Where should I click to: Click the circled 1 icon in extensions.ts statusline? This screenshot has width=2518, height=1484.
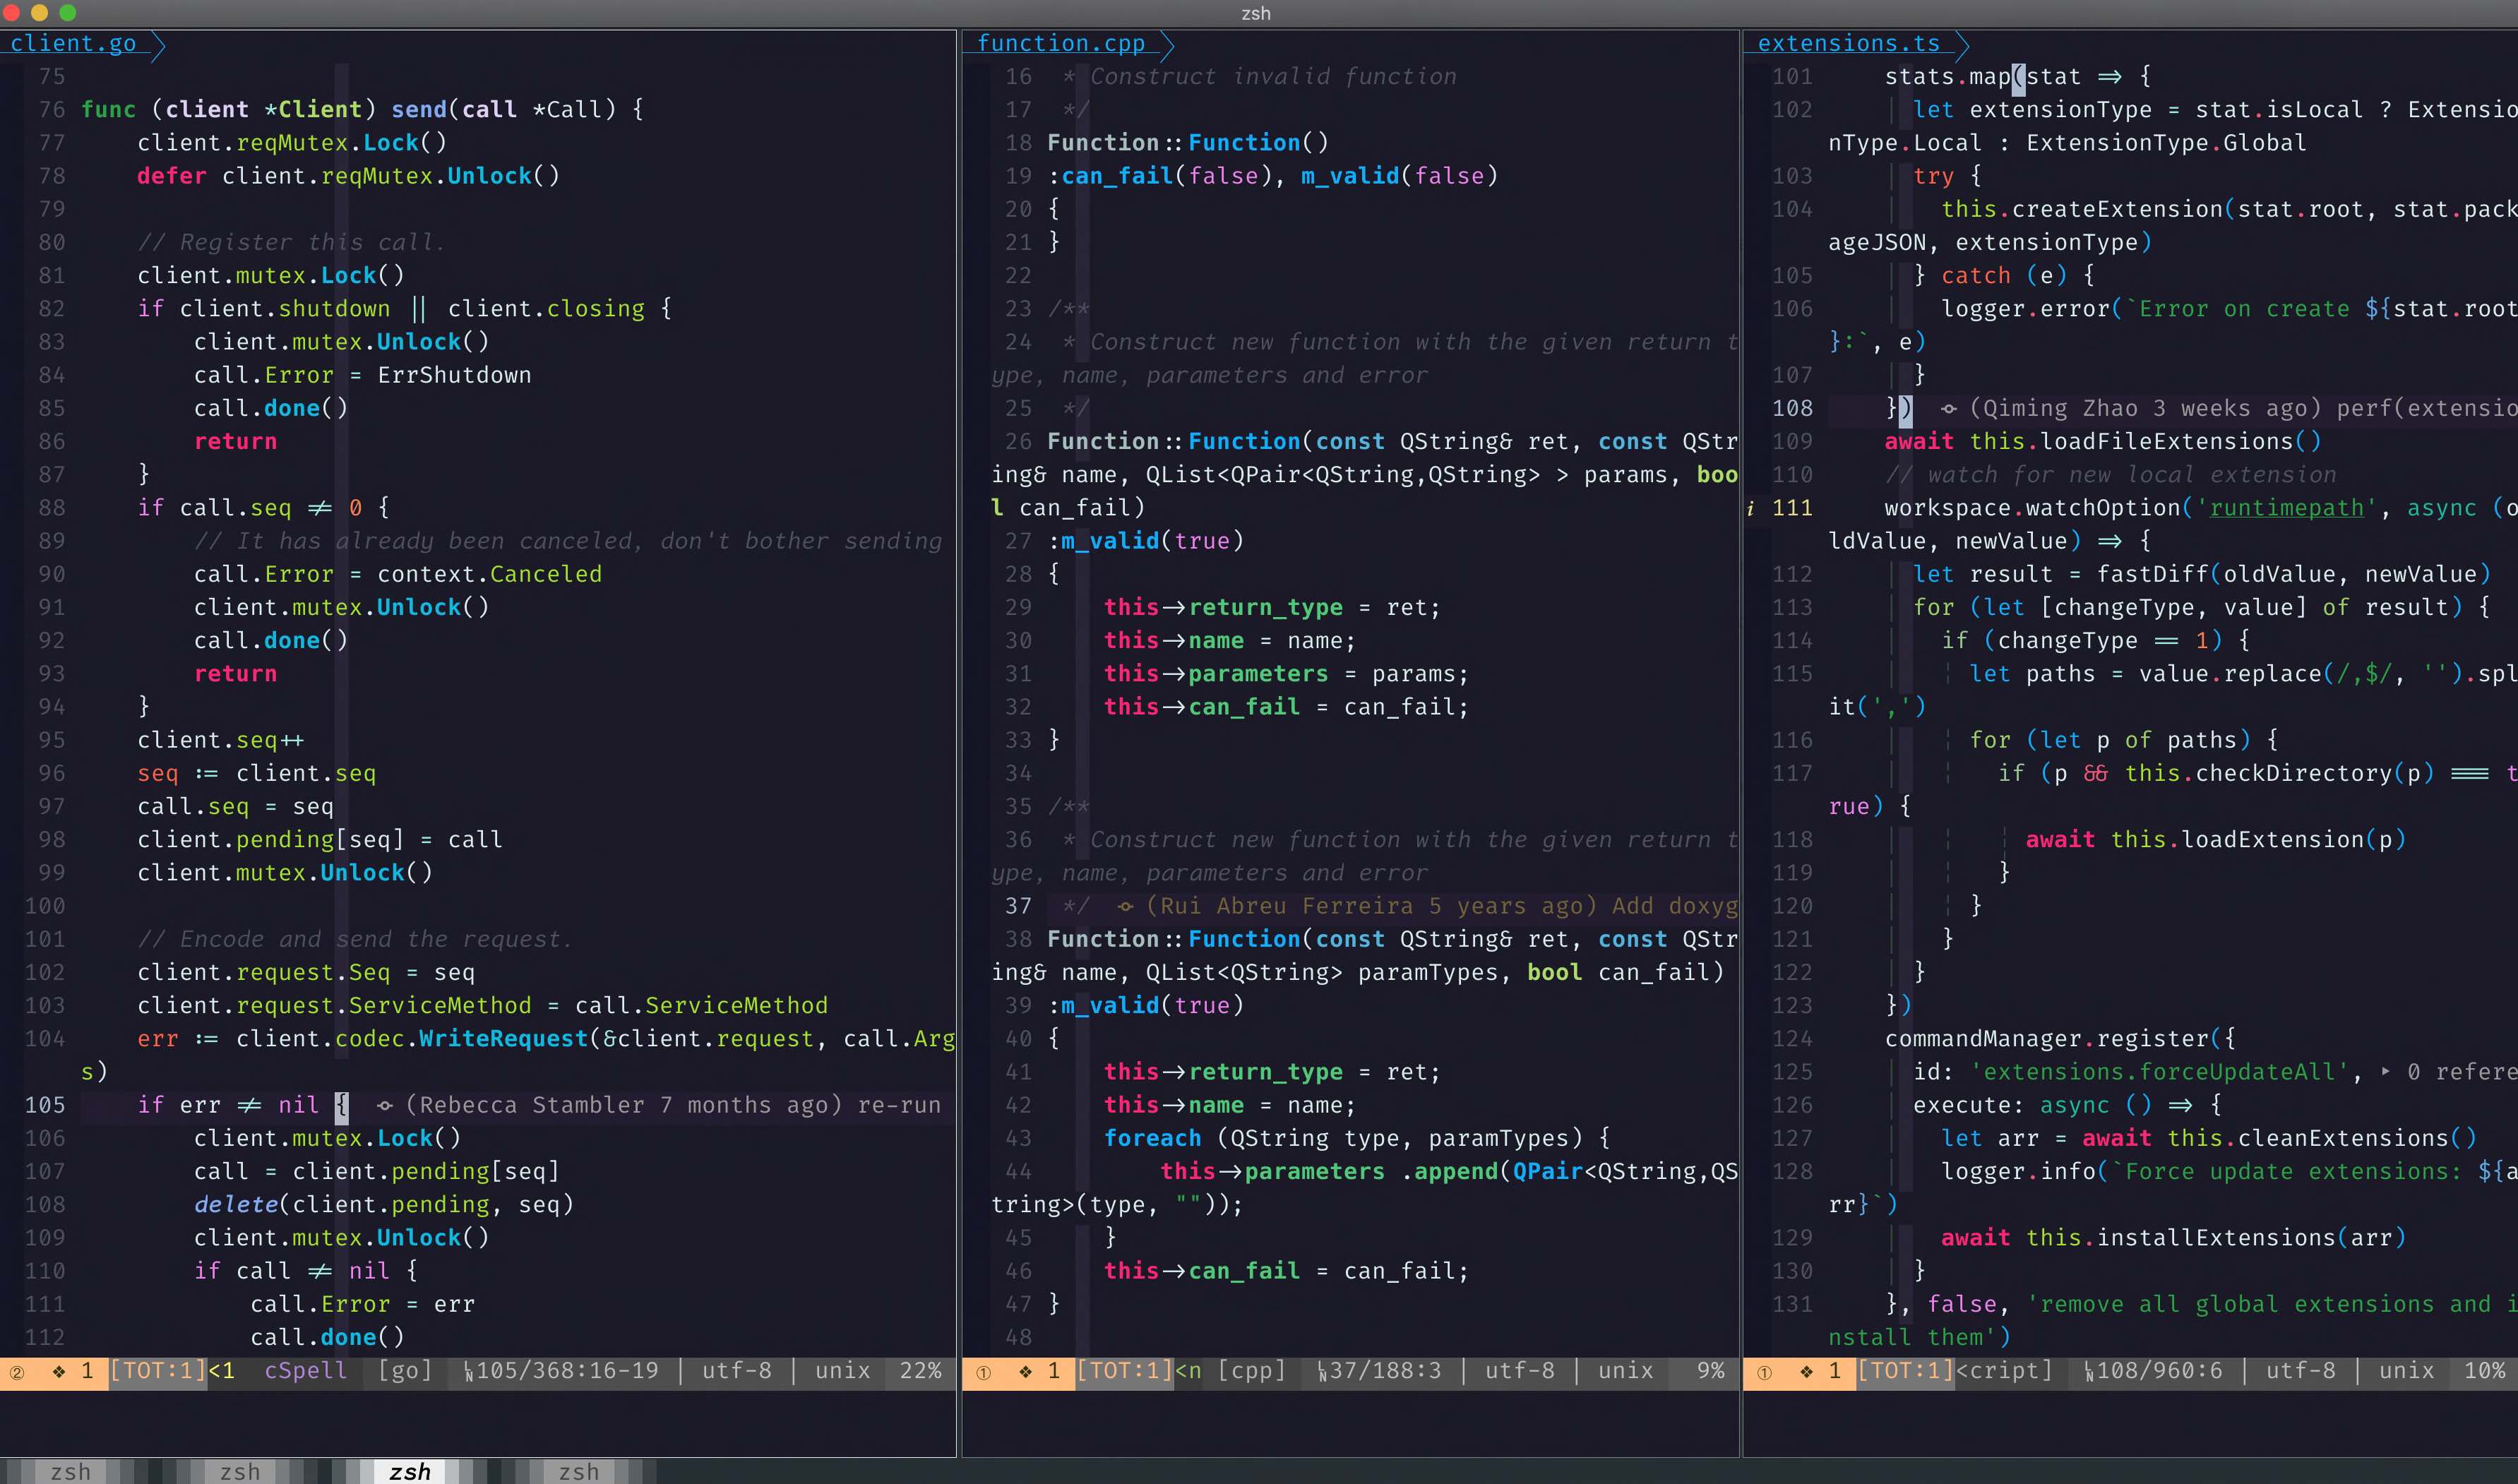[x=1764, y=1372]
